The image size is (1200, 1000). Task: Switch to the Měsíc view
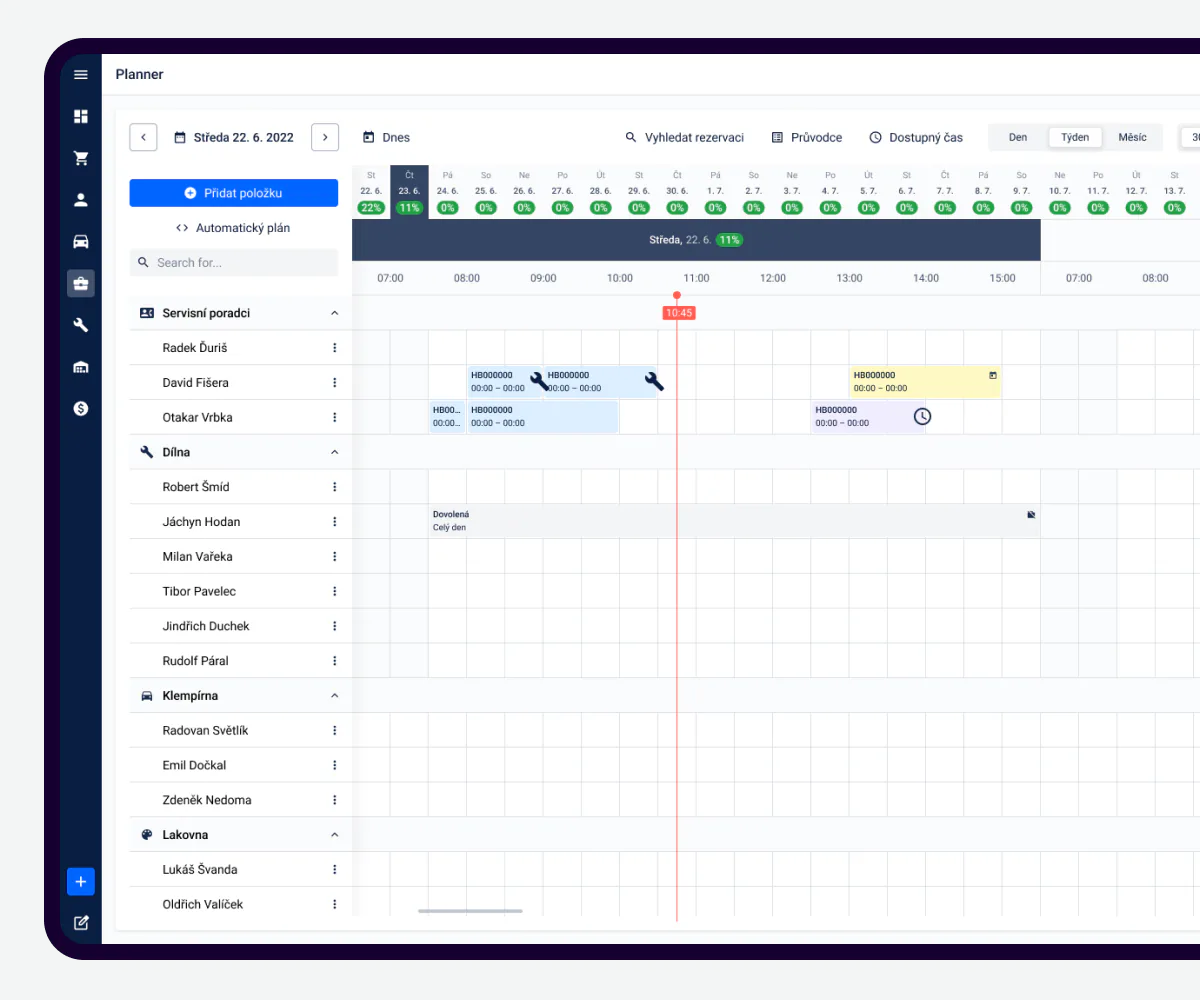[x=1133, y=137]
